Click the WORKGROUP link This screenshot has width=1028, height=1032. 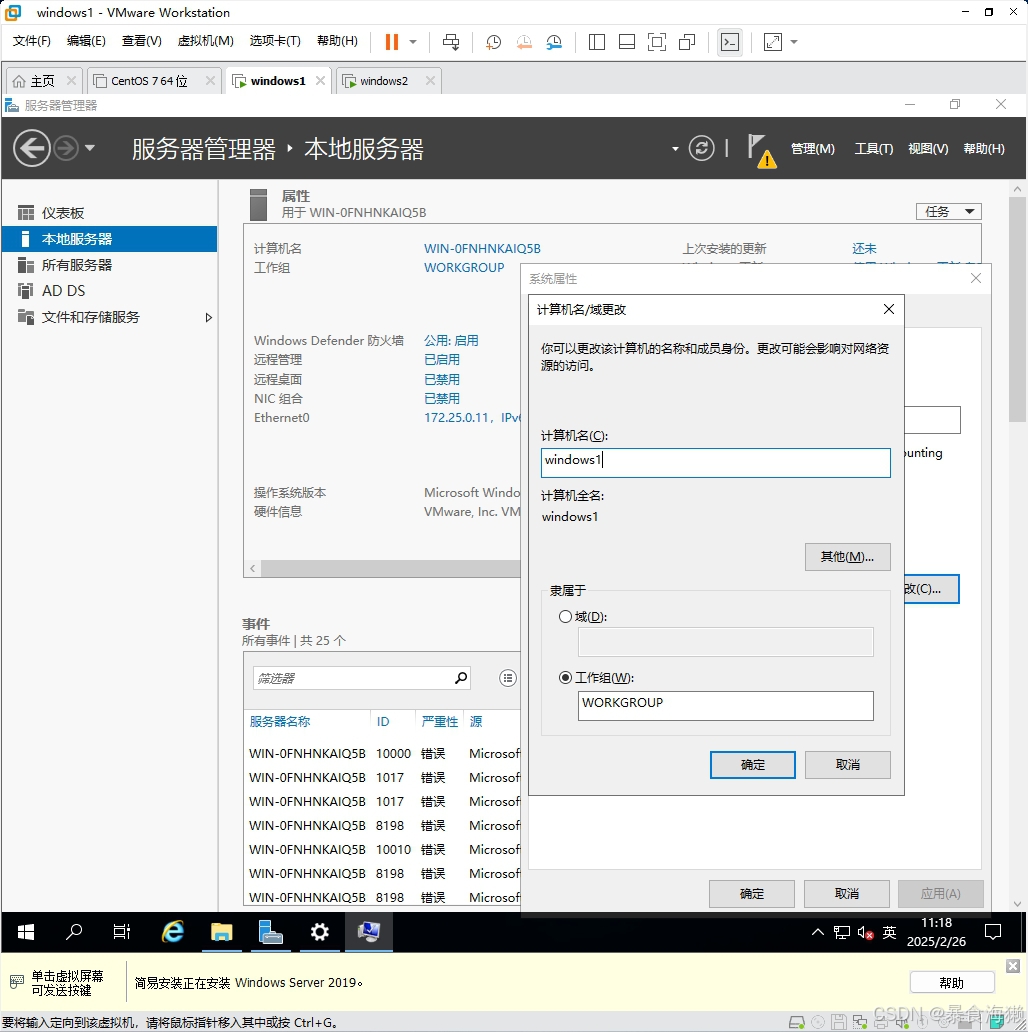click(463, 268)
